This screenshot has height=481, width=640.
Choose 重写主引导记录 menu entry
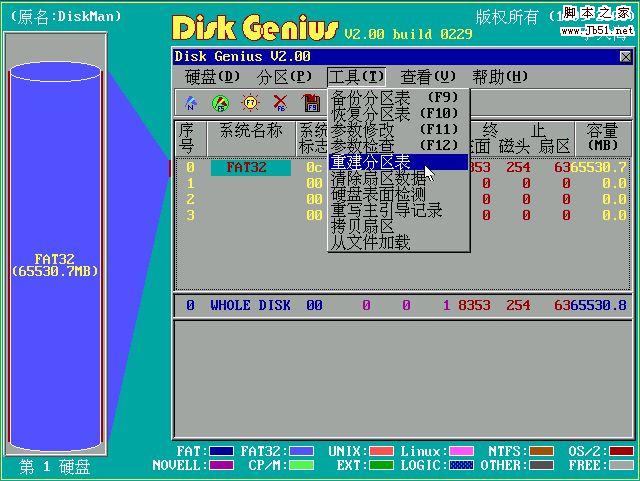(x=386, y=210)
